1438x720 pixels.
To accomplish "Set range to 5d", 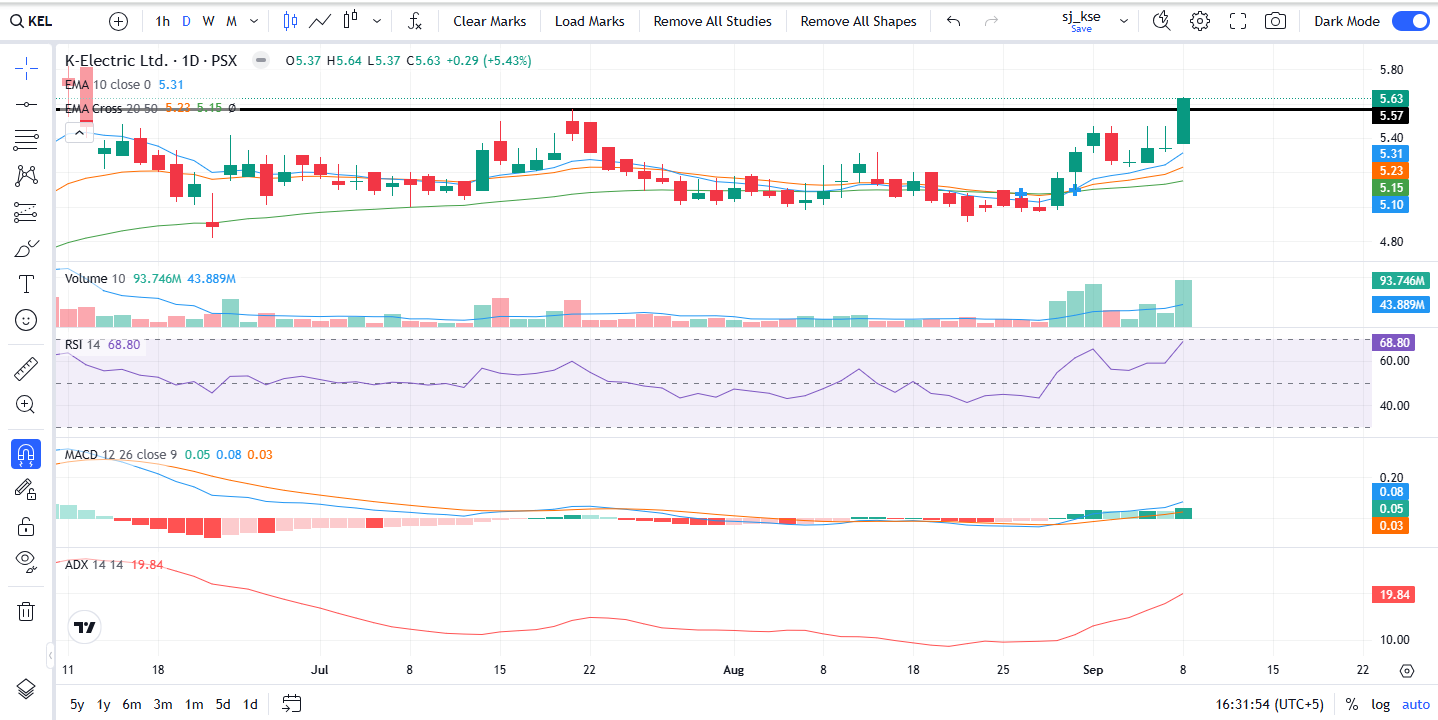I will pyautogui.click(x=223, y=704).
